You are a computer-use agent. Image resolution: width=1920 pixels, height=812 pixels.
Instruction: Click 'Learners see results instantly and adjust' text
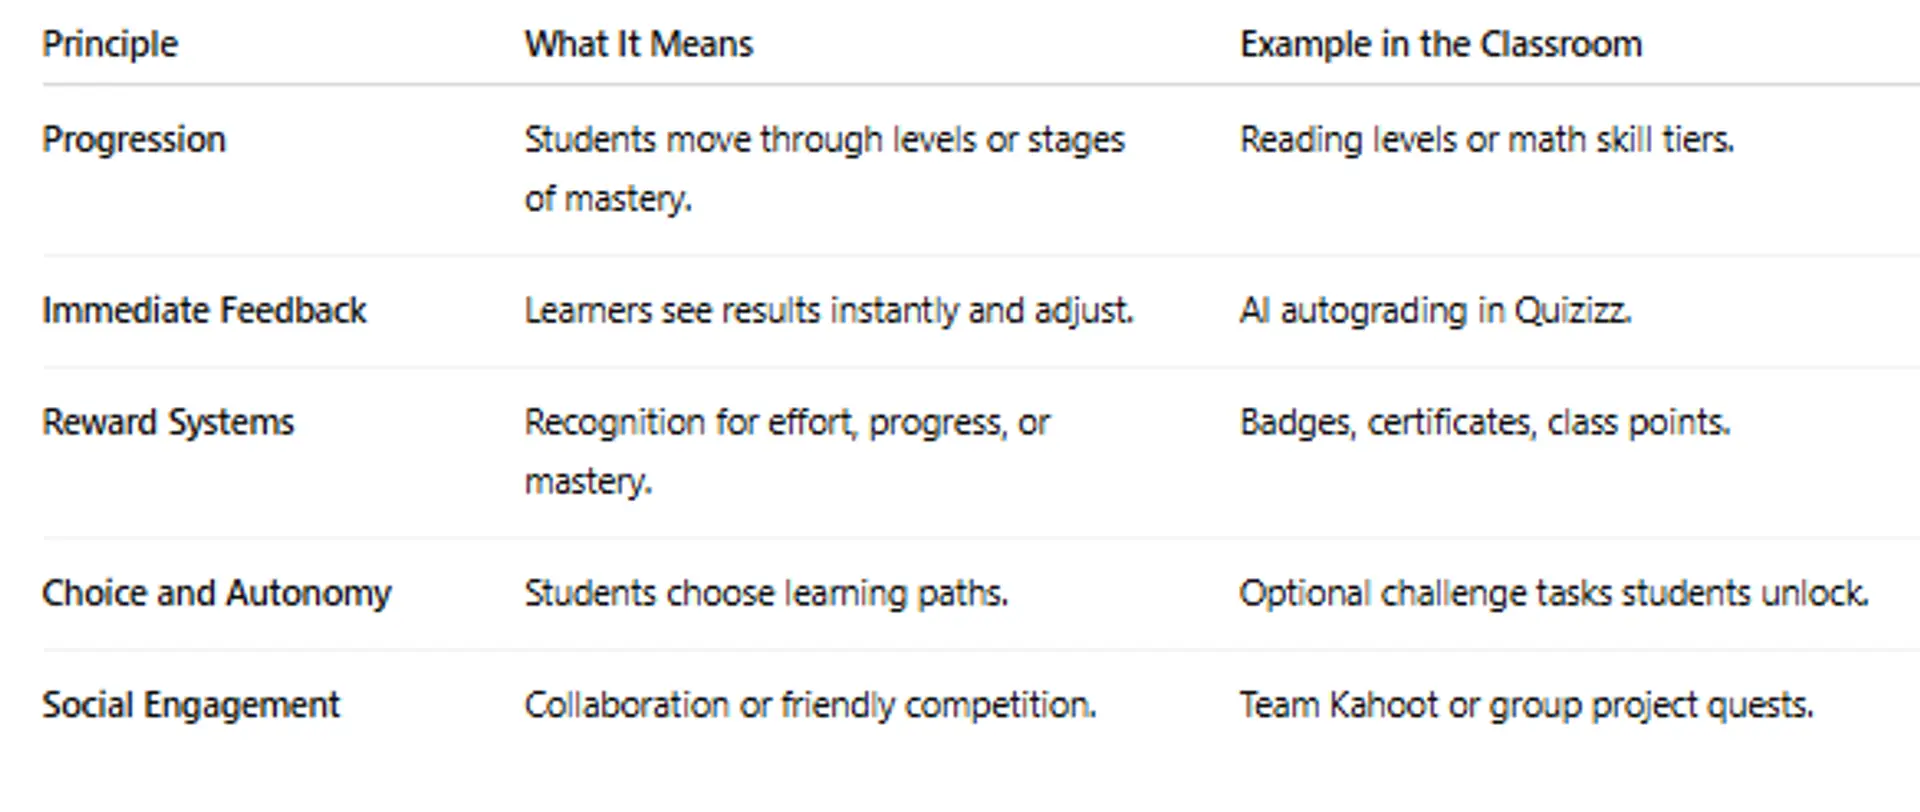(x=828, y=310)
